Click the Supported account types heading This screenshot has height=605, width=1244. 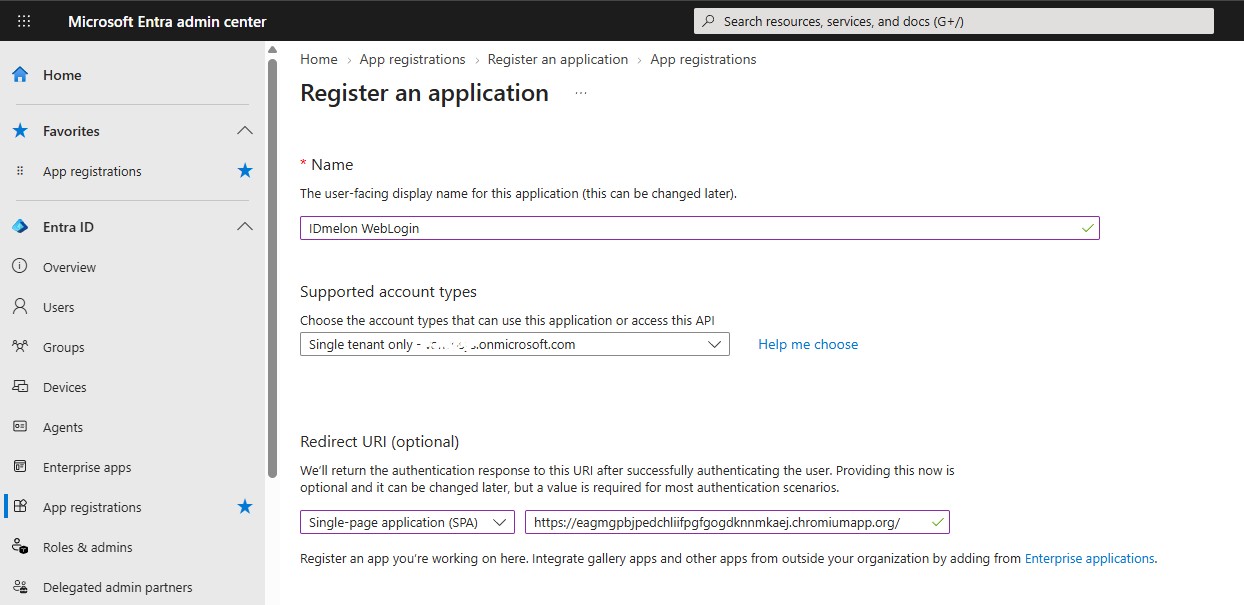tap(389, 292)
